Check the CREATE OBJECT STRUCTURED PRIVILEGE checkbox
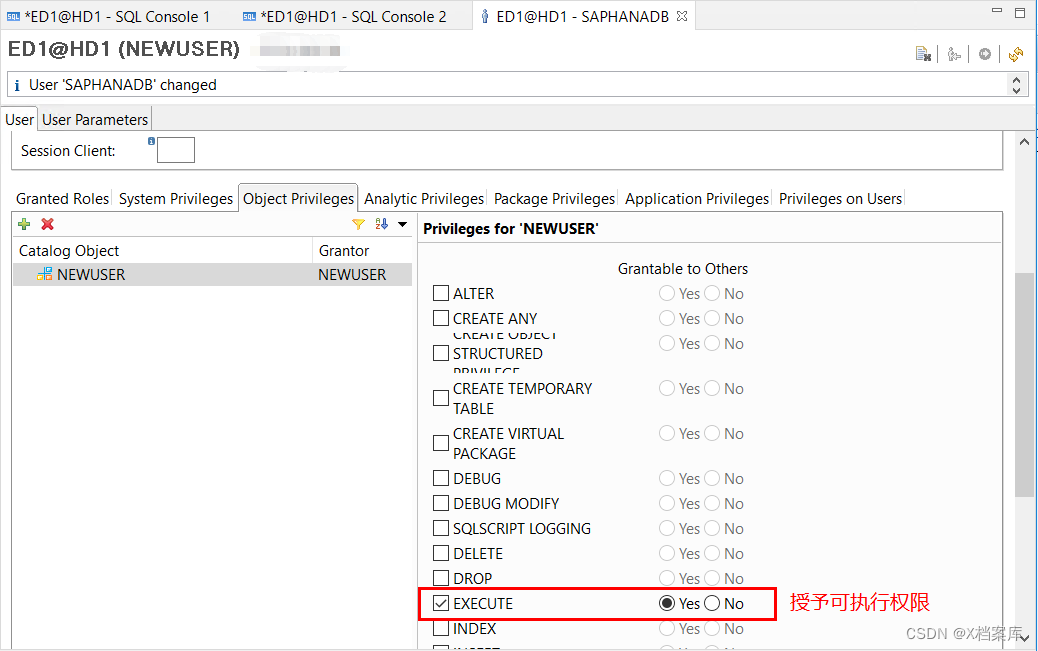This screenshot has height=651, width=1038. pos(441,353)
